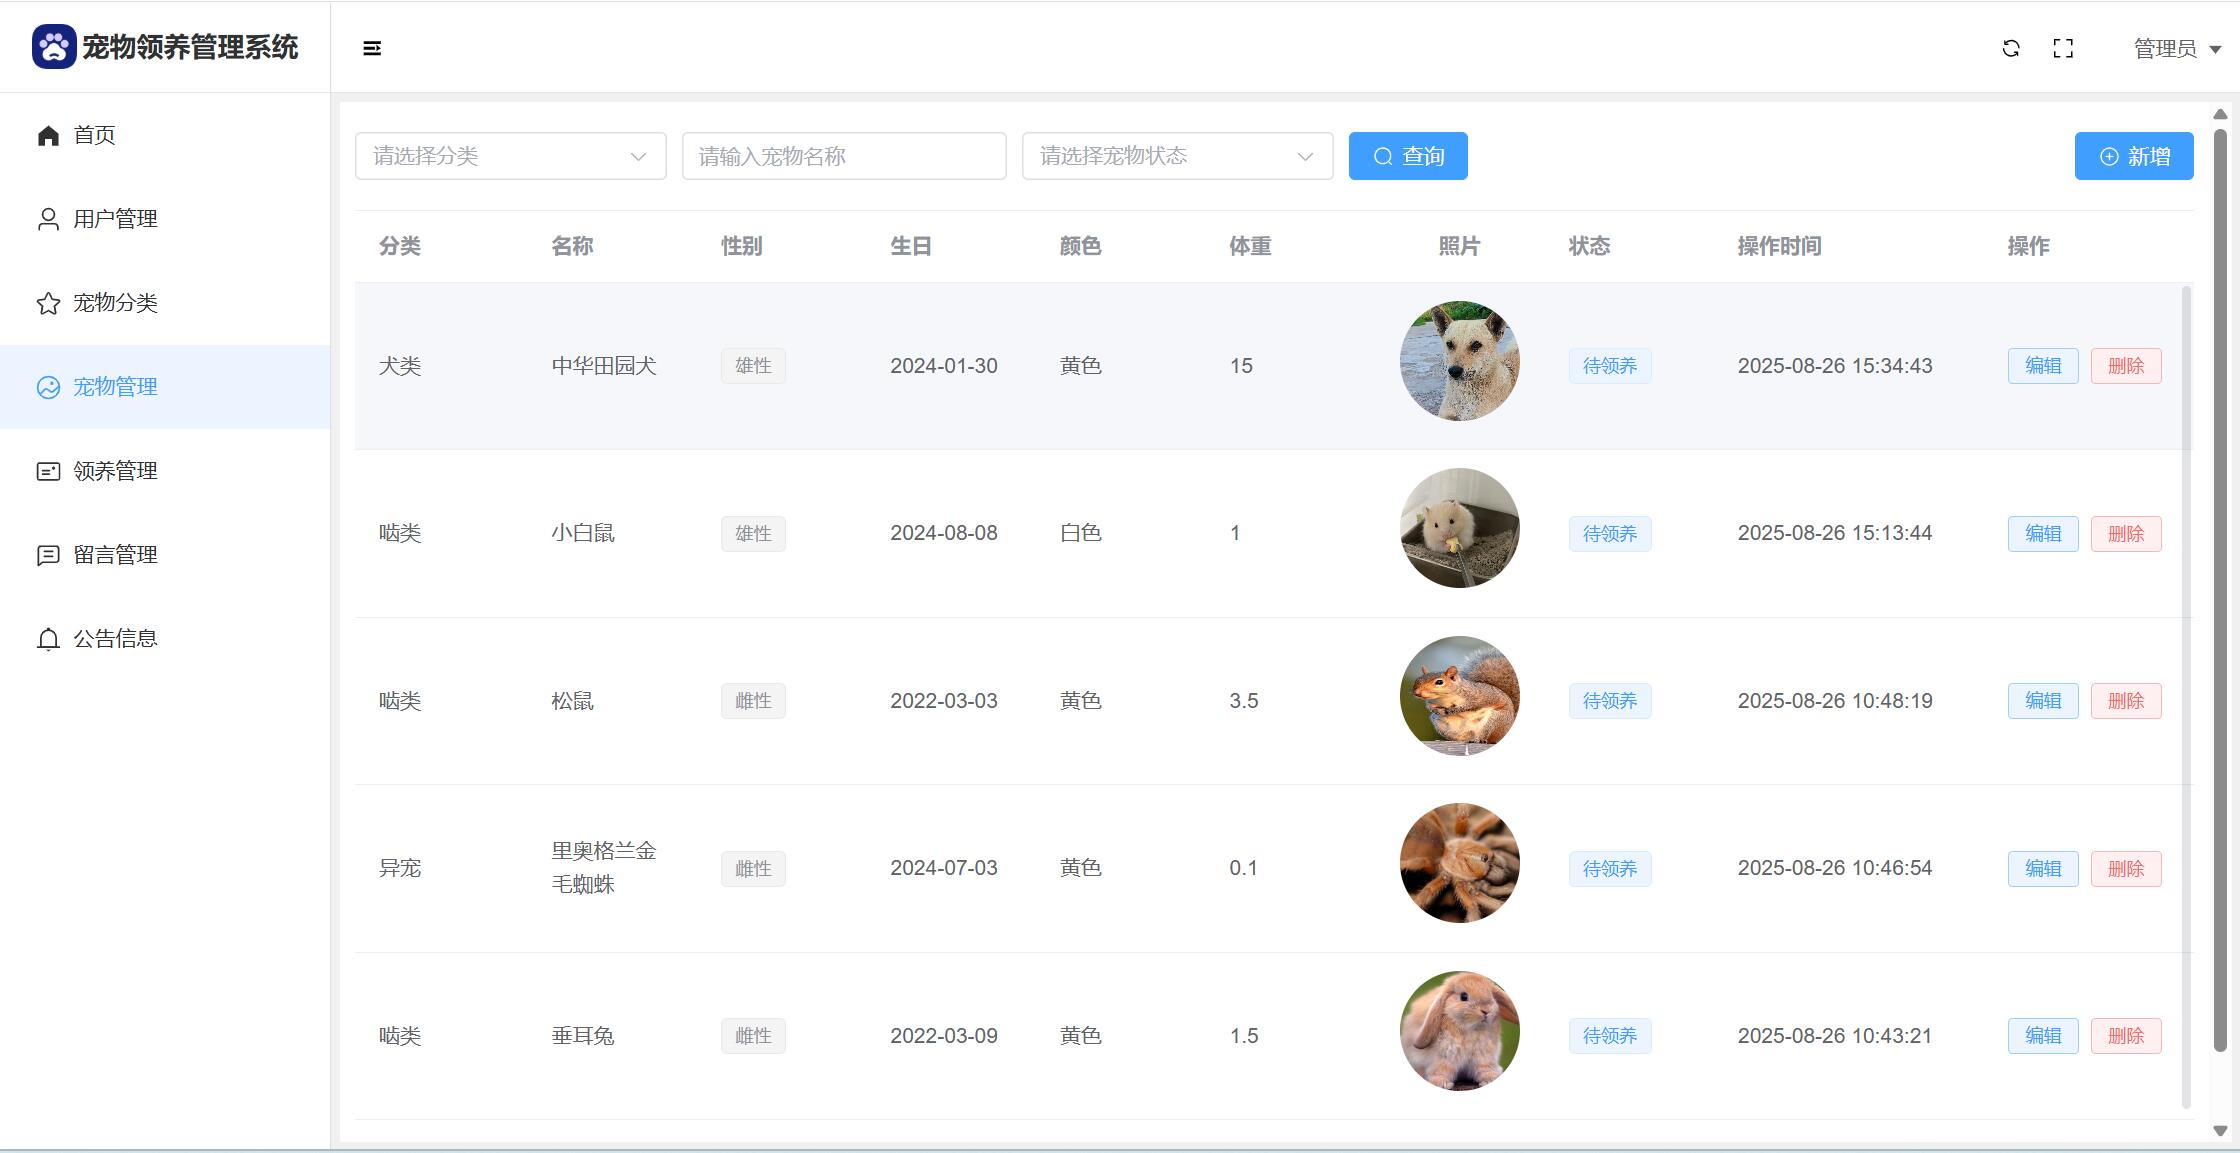Click the paw logo icon
The image size is (2240, 1153).
[54, 47]
